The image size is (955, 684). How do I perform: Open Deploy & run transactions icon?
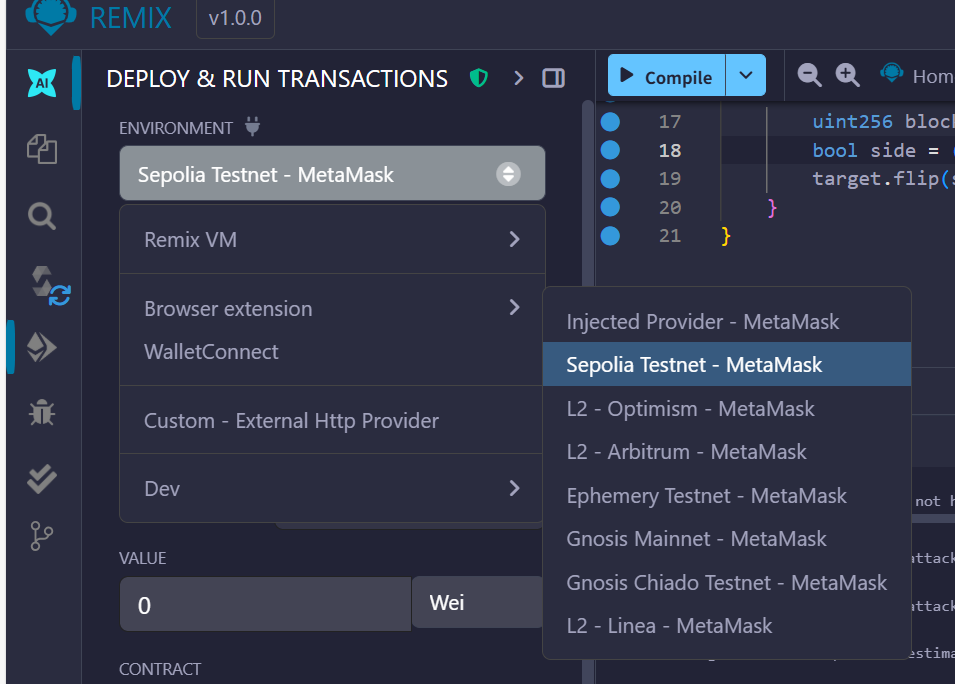tap(42, 347)
